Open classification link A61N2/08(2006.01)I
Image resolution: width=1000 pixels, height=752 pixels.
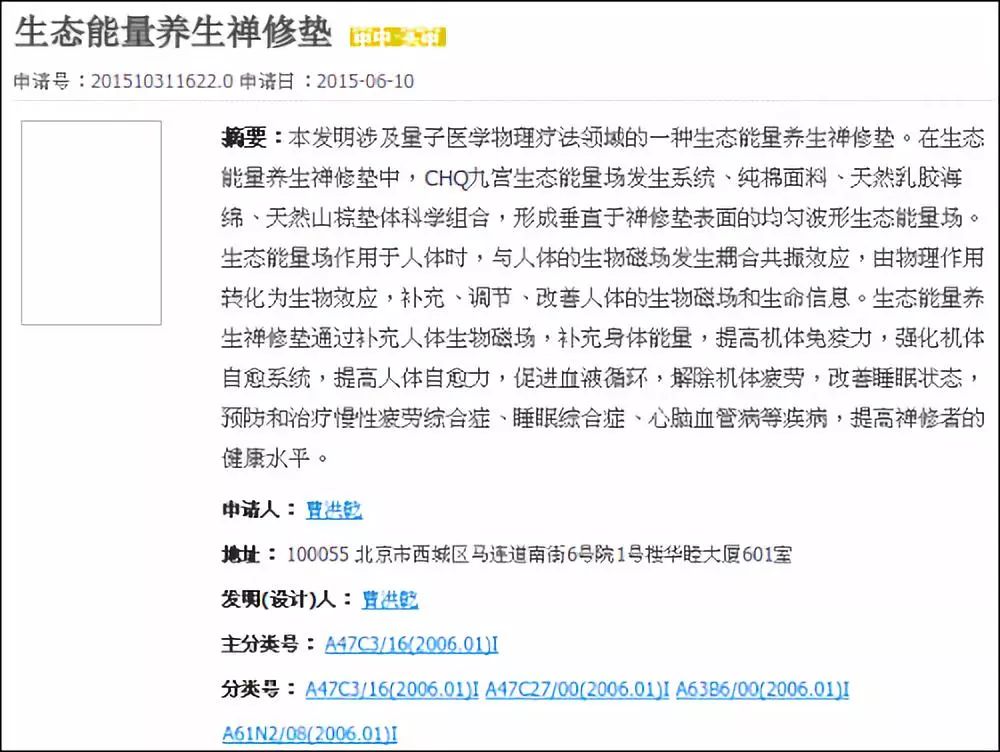pos(309,734)
